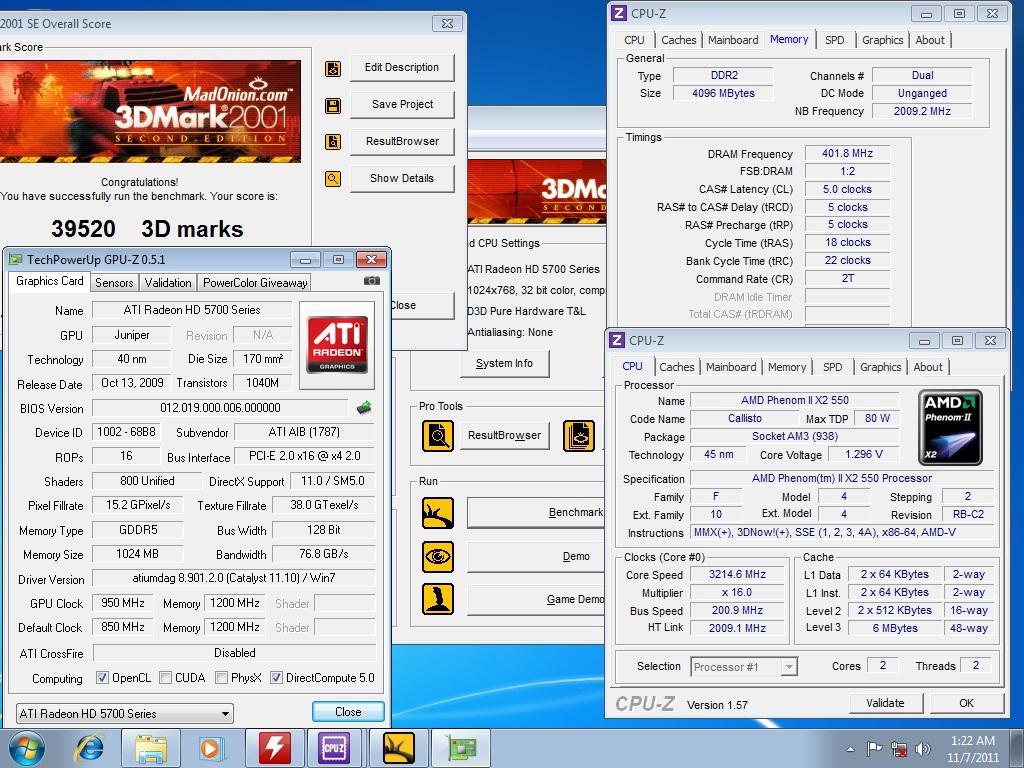Click GPU-Z screenshot camera icon
The height and width of the screenshot is (768, 1024).
tap(372, 281)
